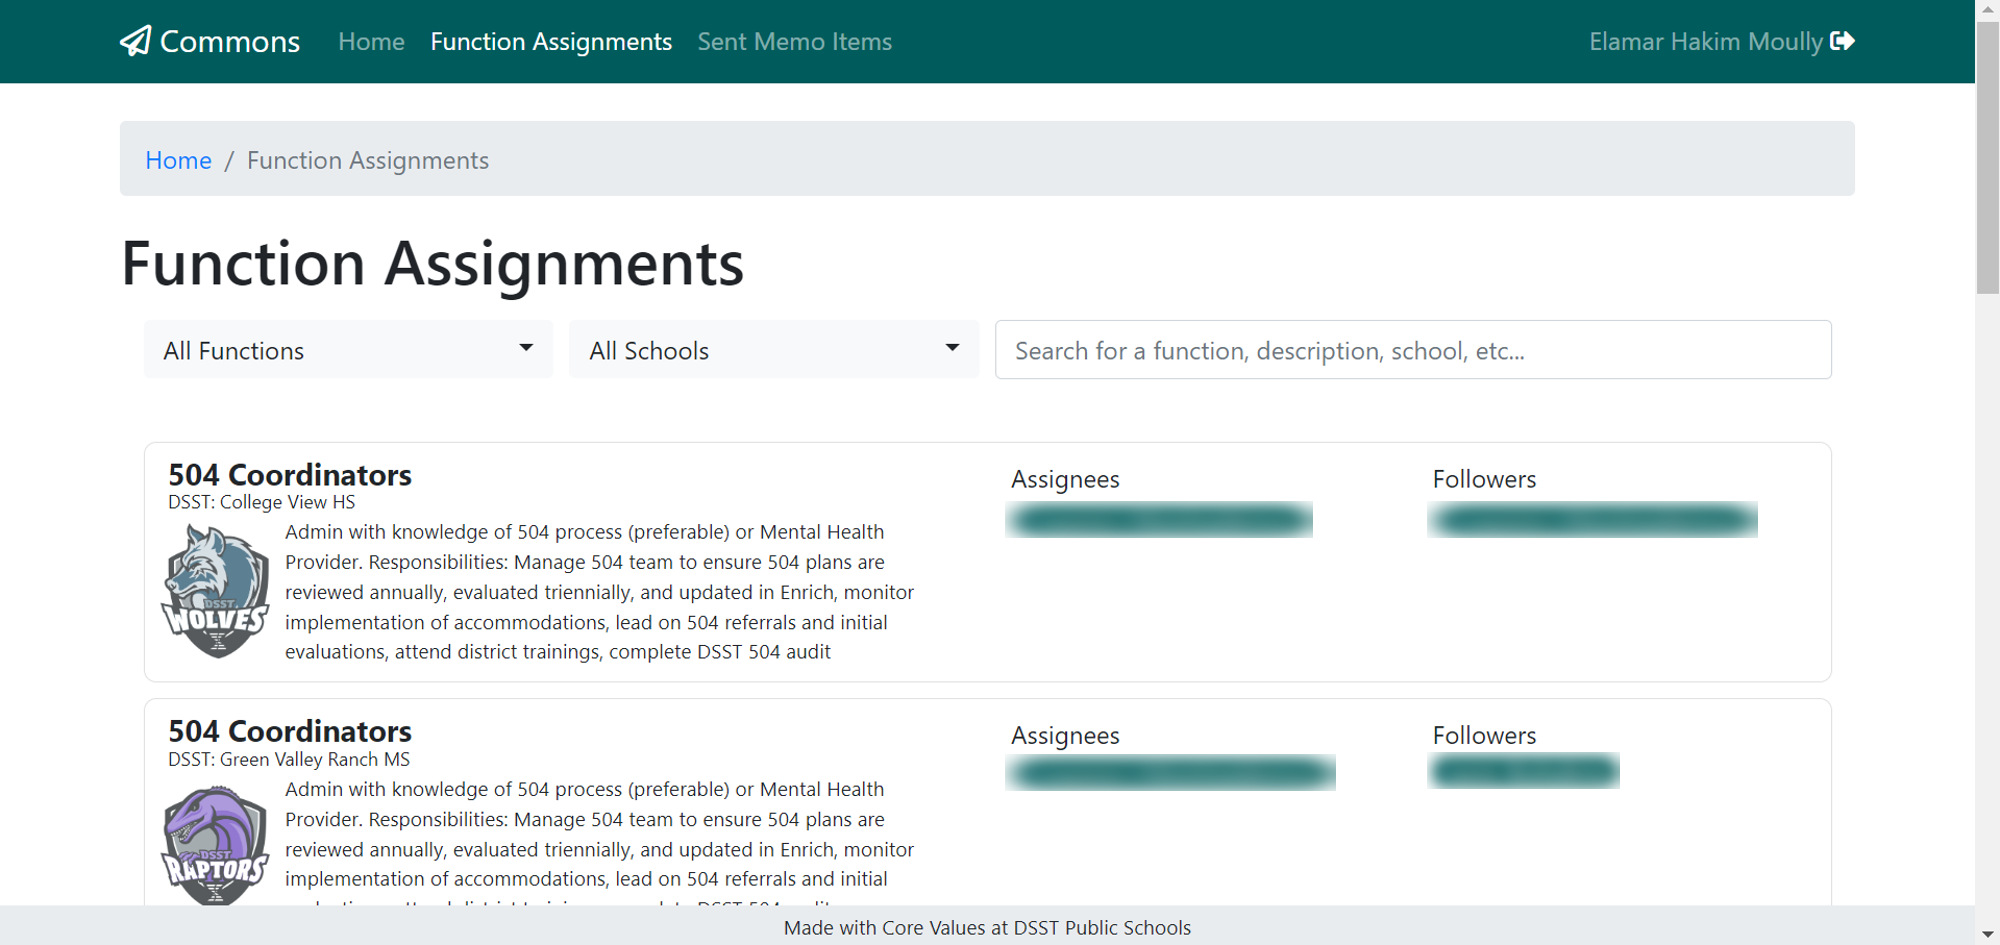Screen dimensions: 2000x945
Task: Click the user name Elamar Hakim Moully
Action: (1705, 41)
